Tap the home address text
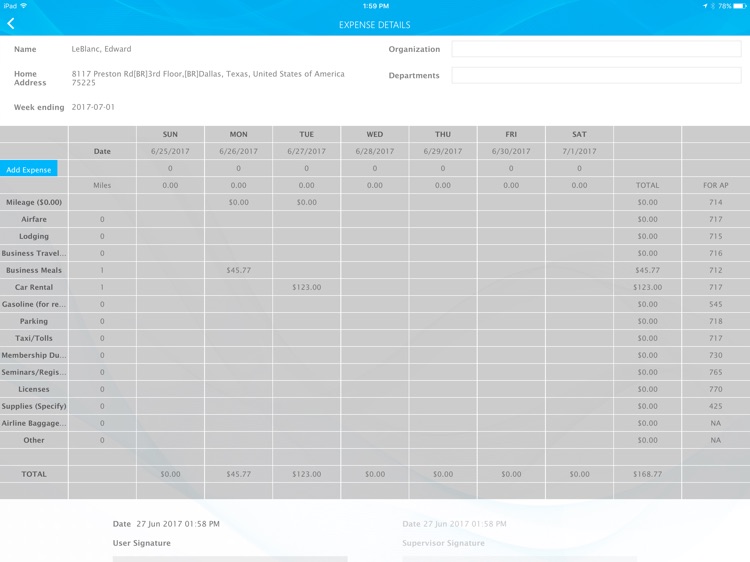This screenshot has width=750, height=562. [x=208, y=78]
